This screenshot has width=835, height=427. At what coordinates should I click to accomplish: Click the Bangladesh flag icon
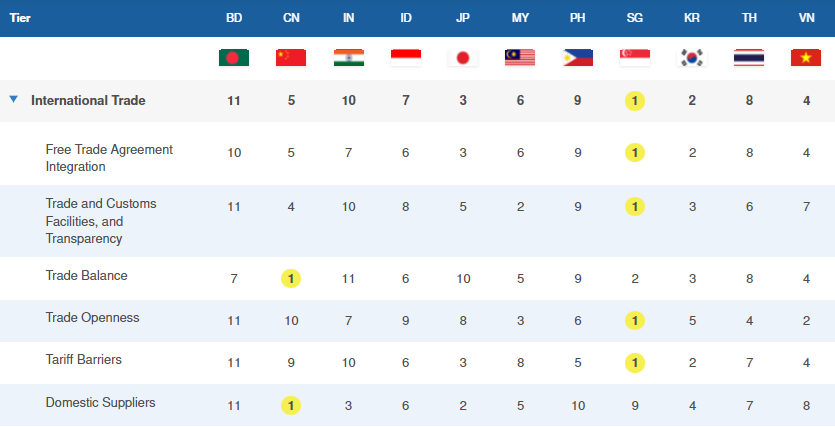pos(234,58)
